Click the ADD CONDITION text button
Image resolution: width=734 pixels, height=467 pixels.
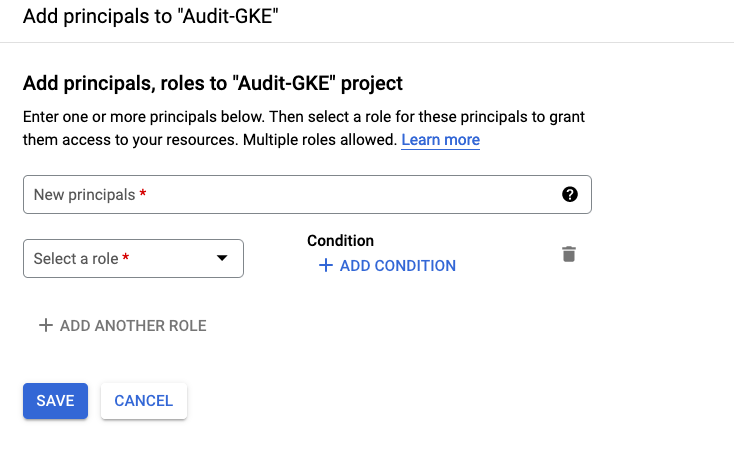[x=397, y=266]
